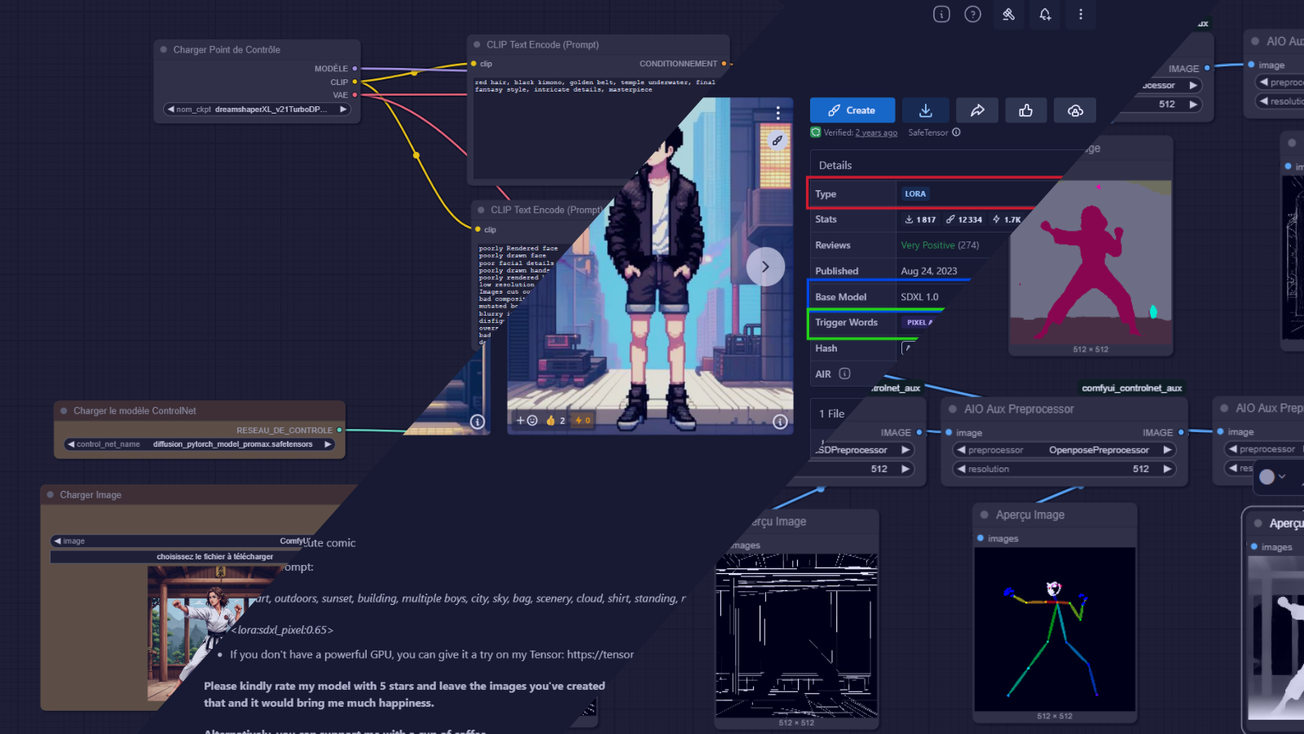This screenshot has height=734, width=1304.
Task: Click the '2 years ago' verified link
Action: click(x=876, y=133)
